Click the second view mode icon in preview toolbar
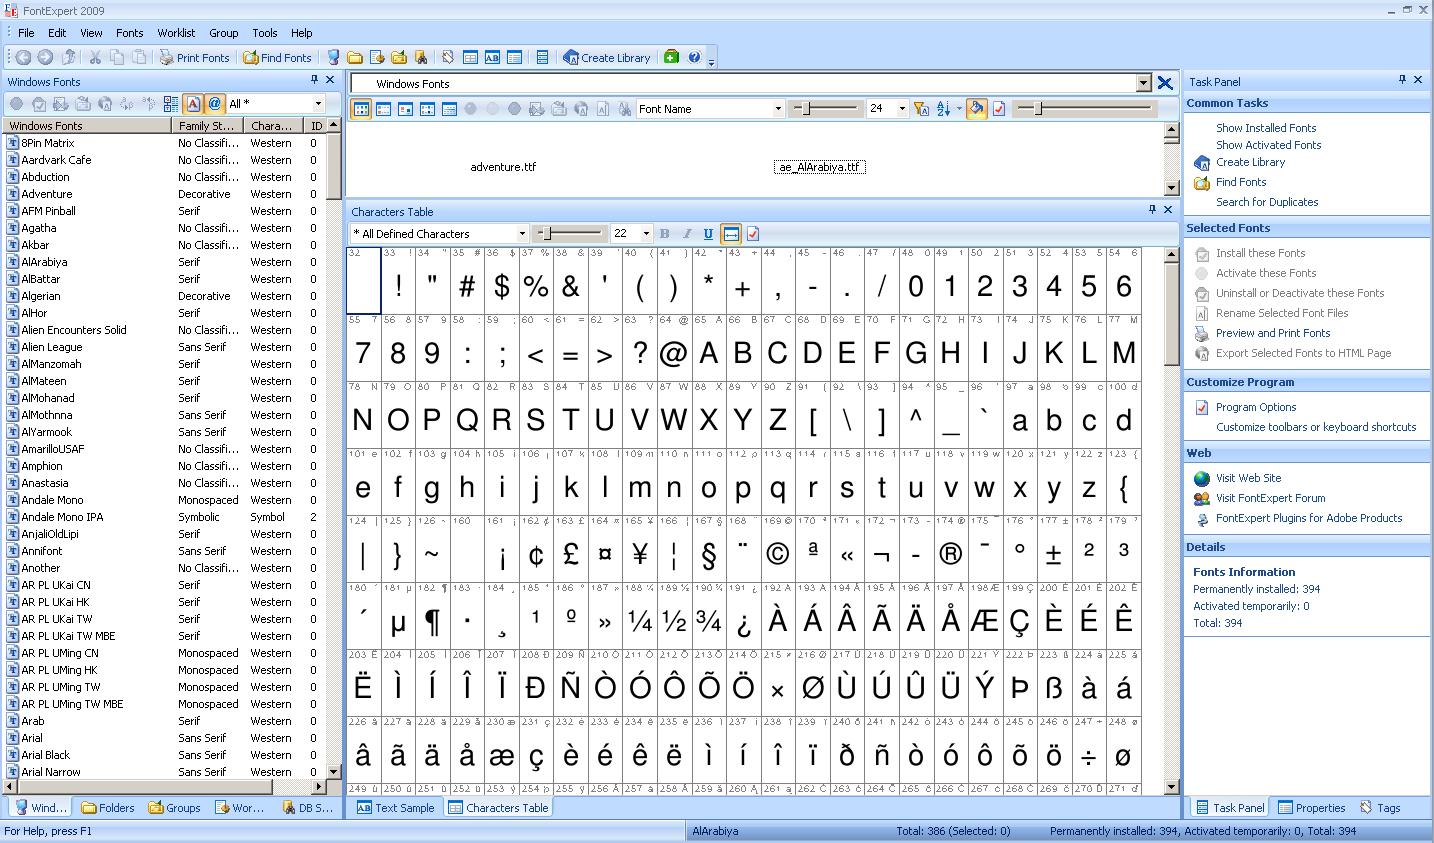 coord(384,109)
